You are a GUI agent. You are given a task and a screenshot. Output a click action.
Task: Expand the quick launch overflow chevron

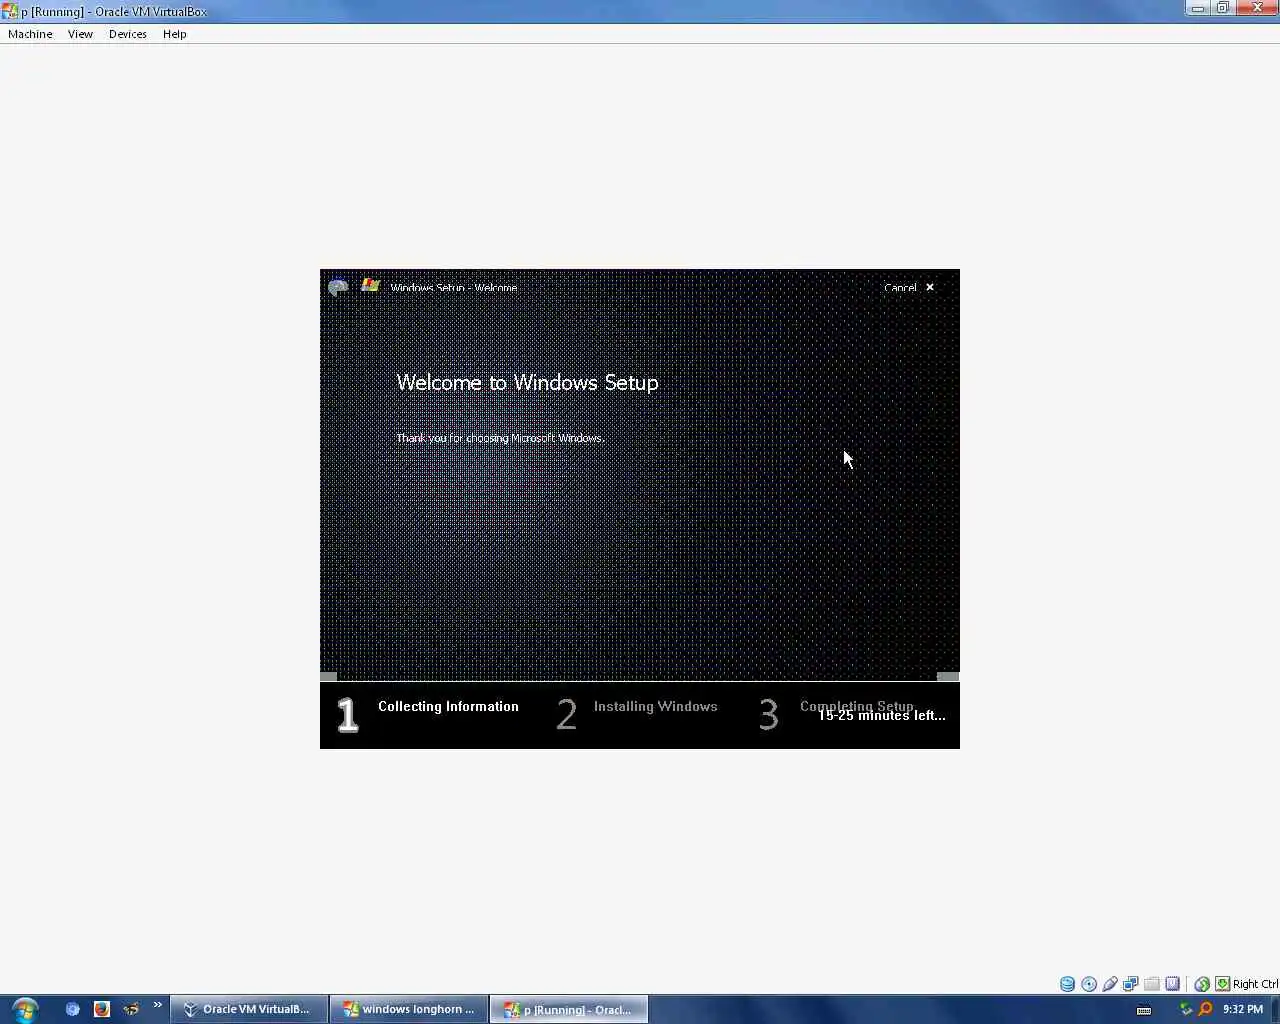click(157, 1005)
